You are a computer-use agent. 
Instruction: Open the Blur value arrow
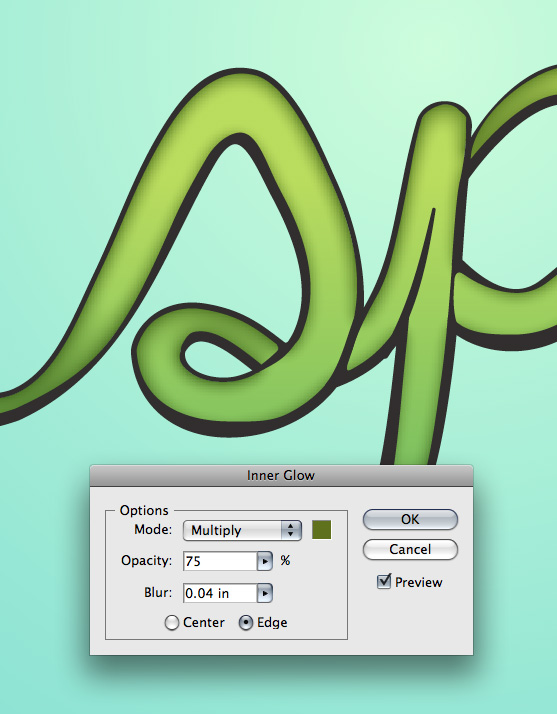point(265,593)
